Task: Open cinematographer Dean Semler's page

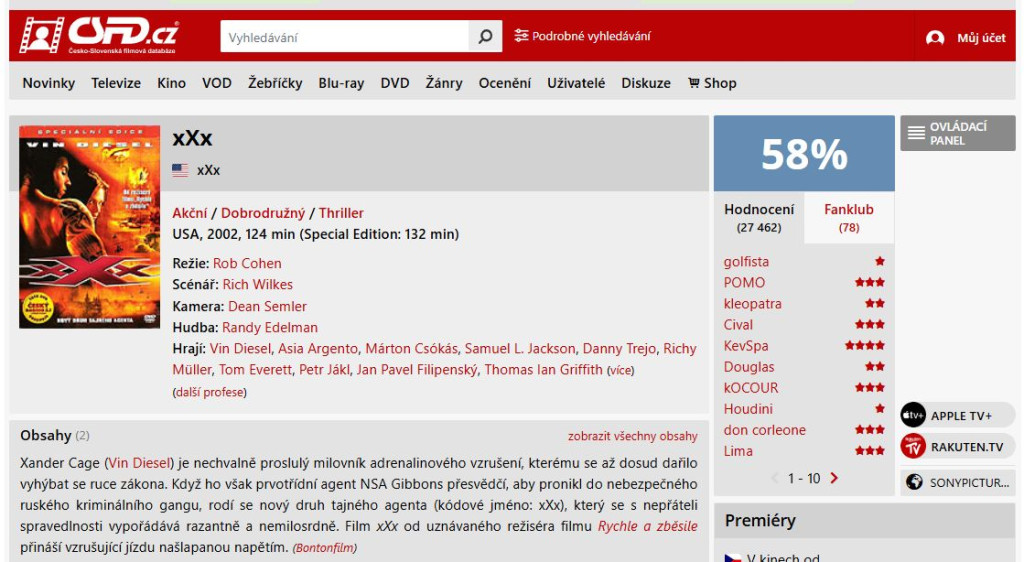Action: tap(267, 306)
